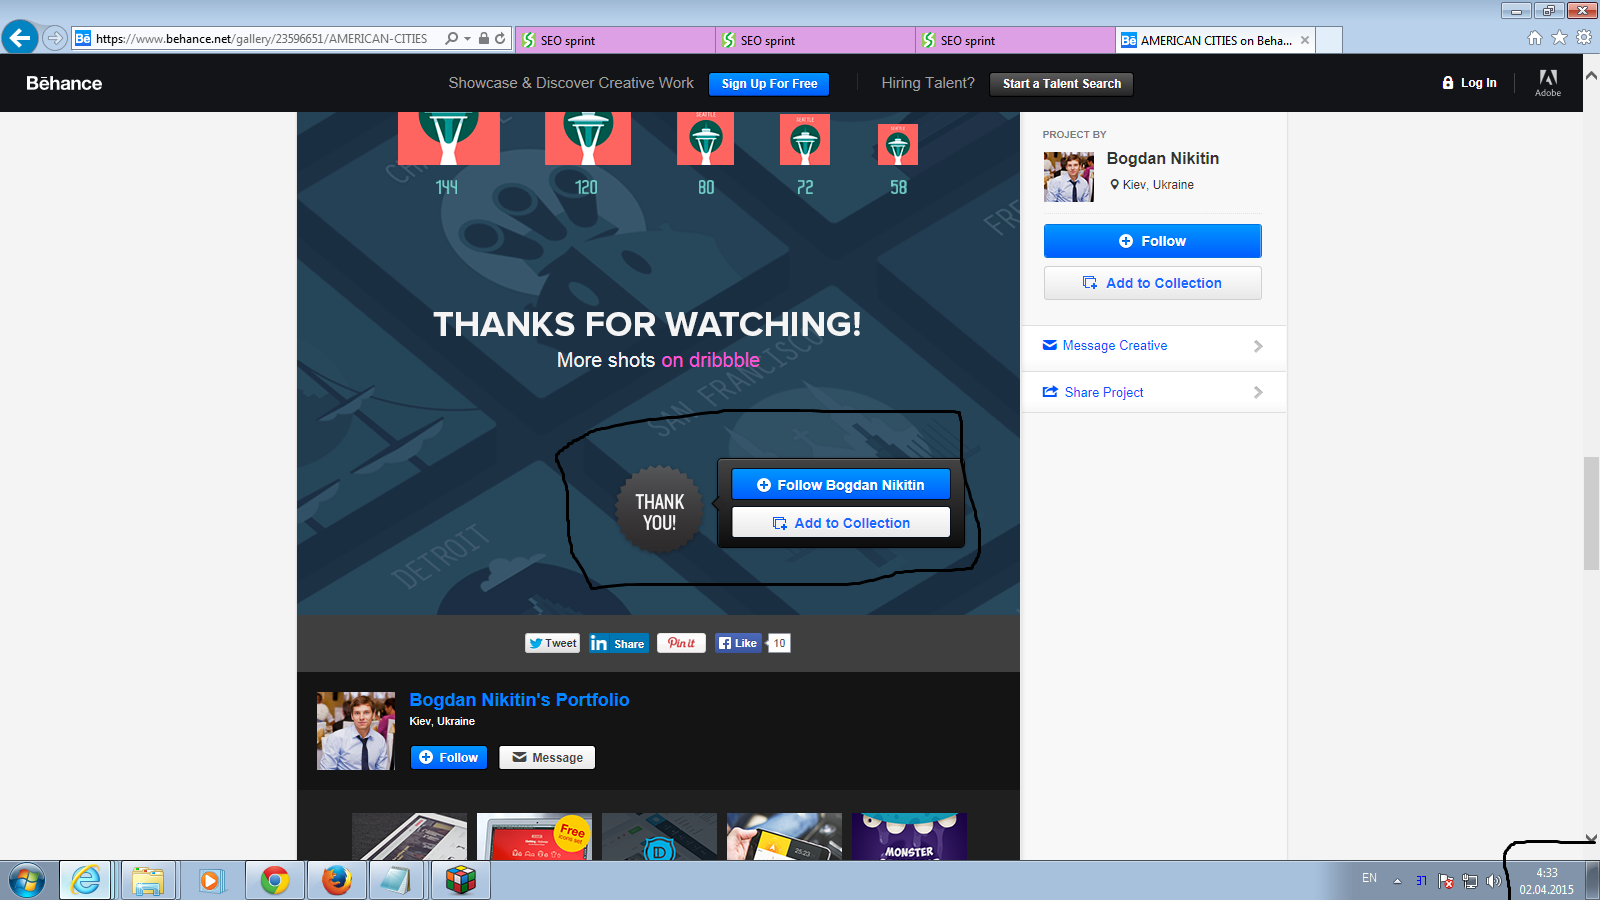This screenshot has width=1600, height=900.
Task: Open browser Tools gear menu
Action: 1584,38
